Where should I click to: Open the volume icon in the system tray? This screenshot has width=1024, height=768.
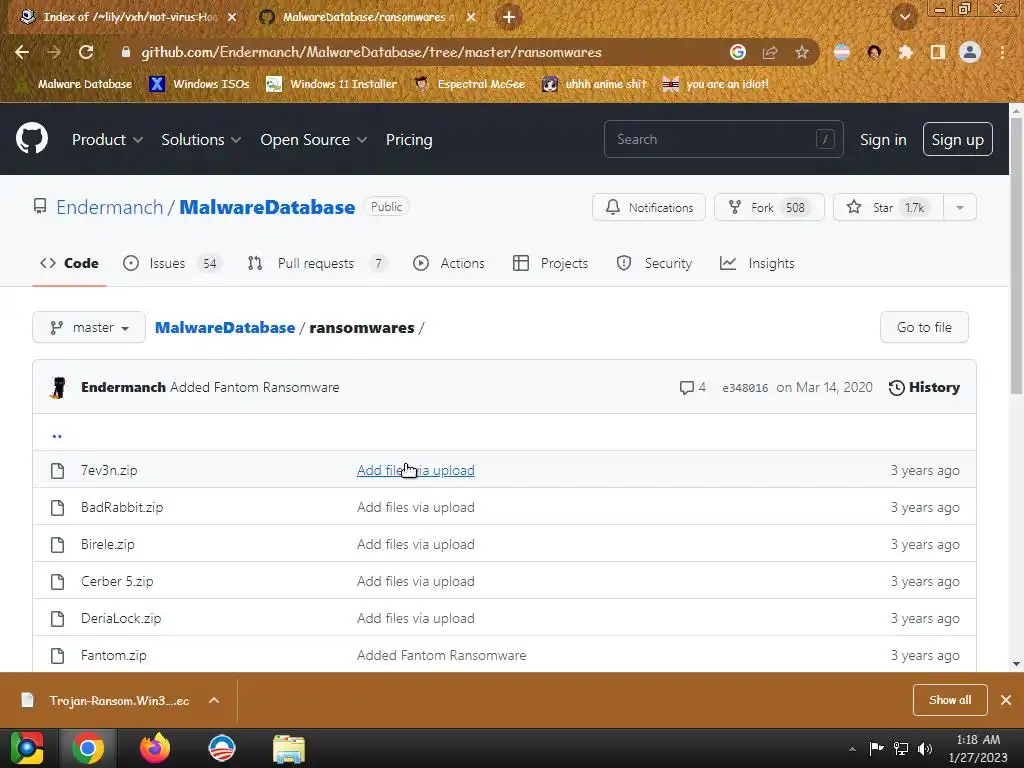click(x=925, y=749)
